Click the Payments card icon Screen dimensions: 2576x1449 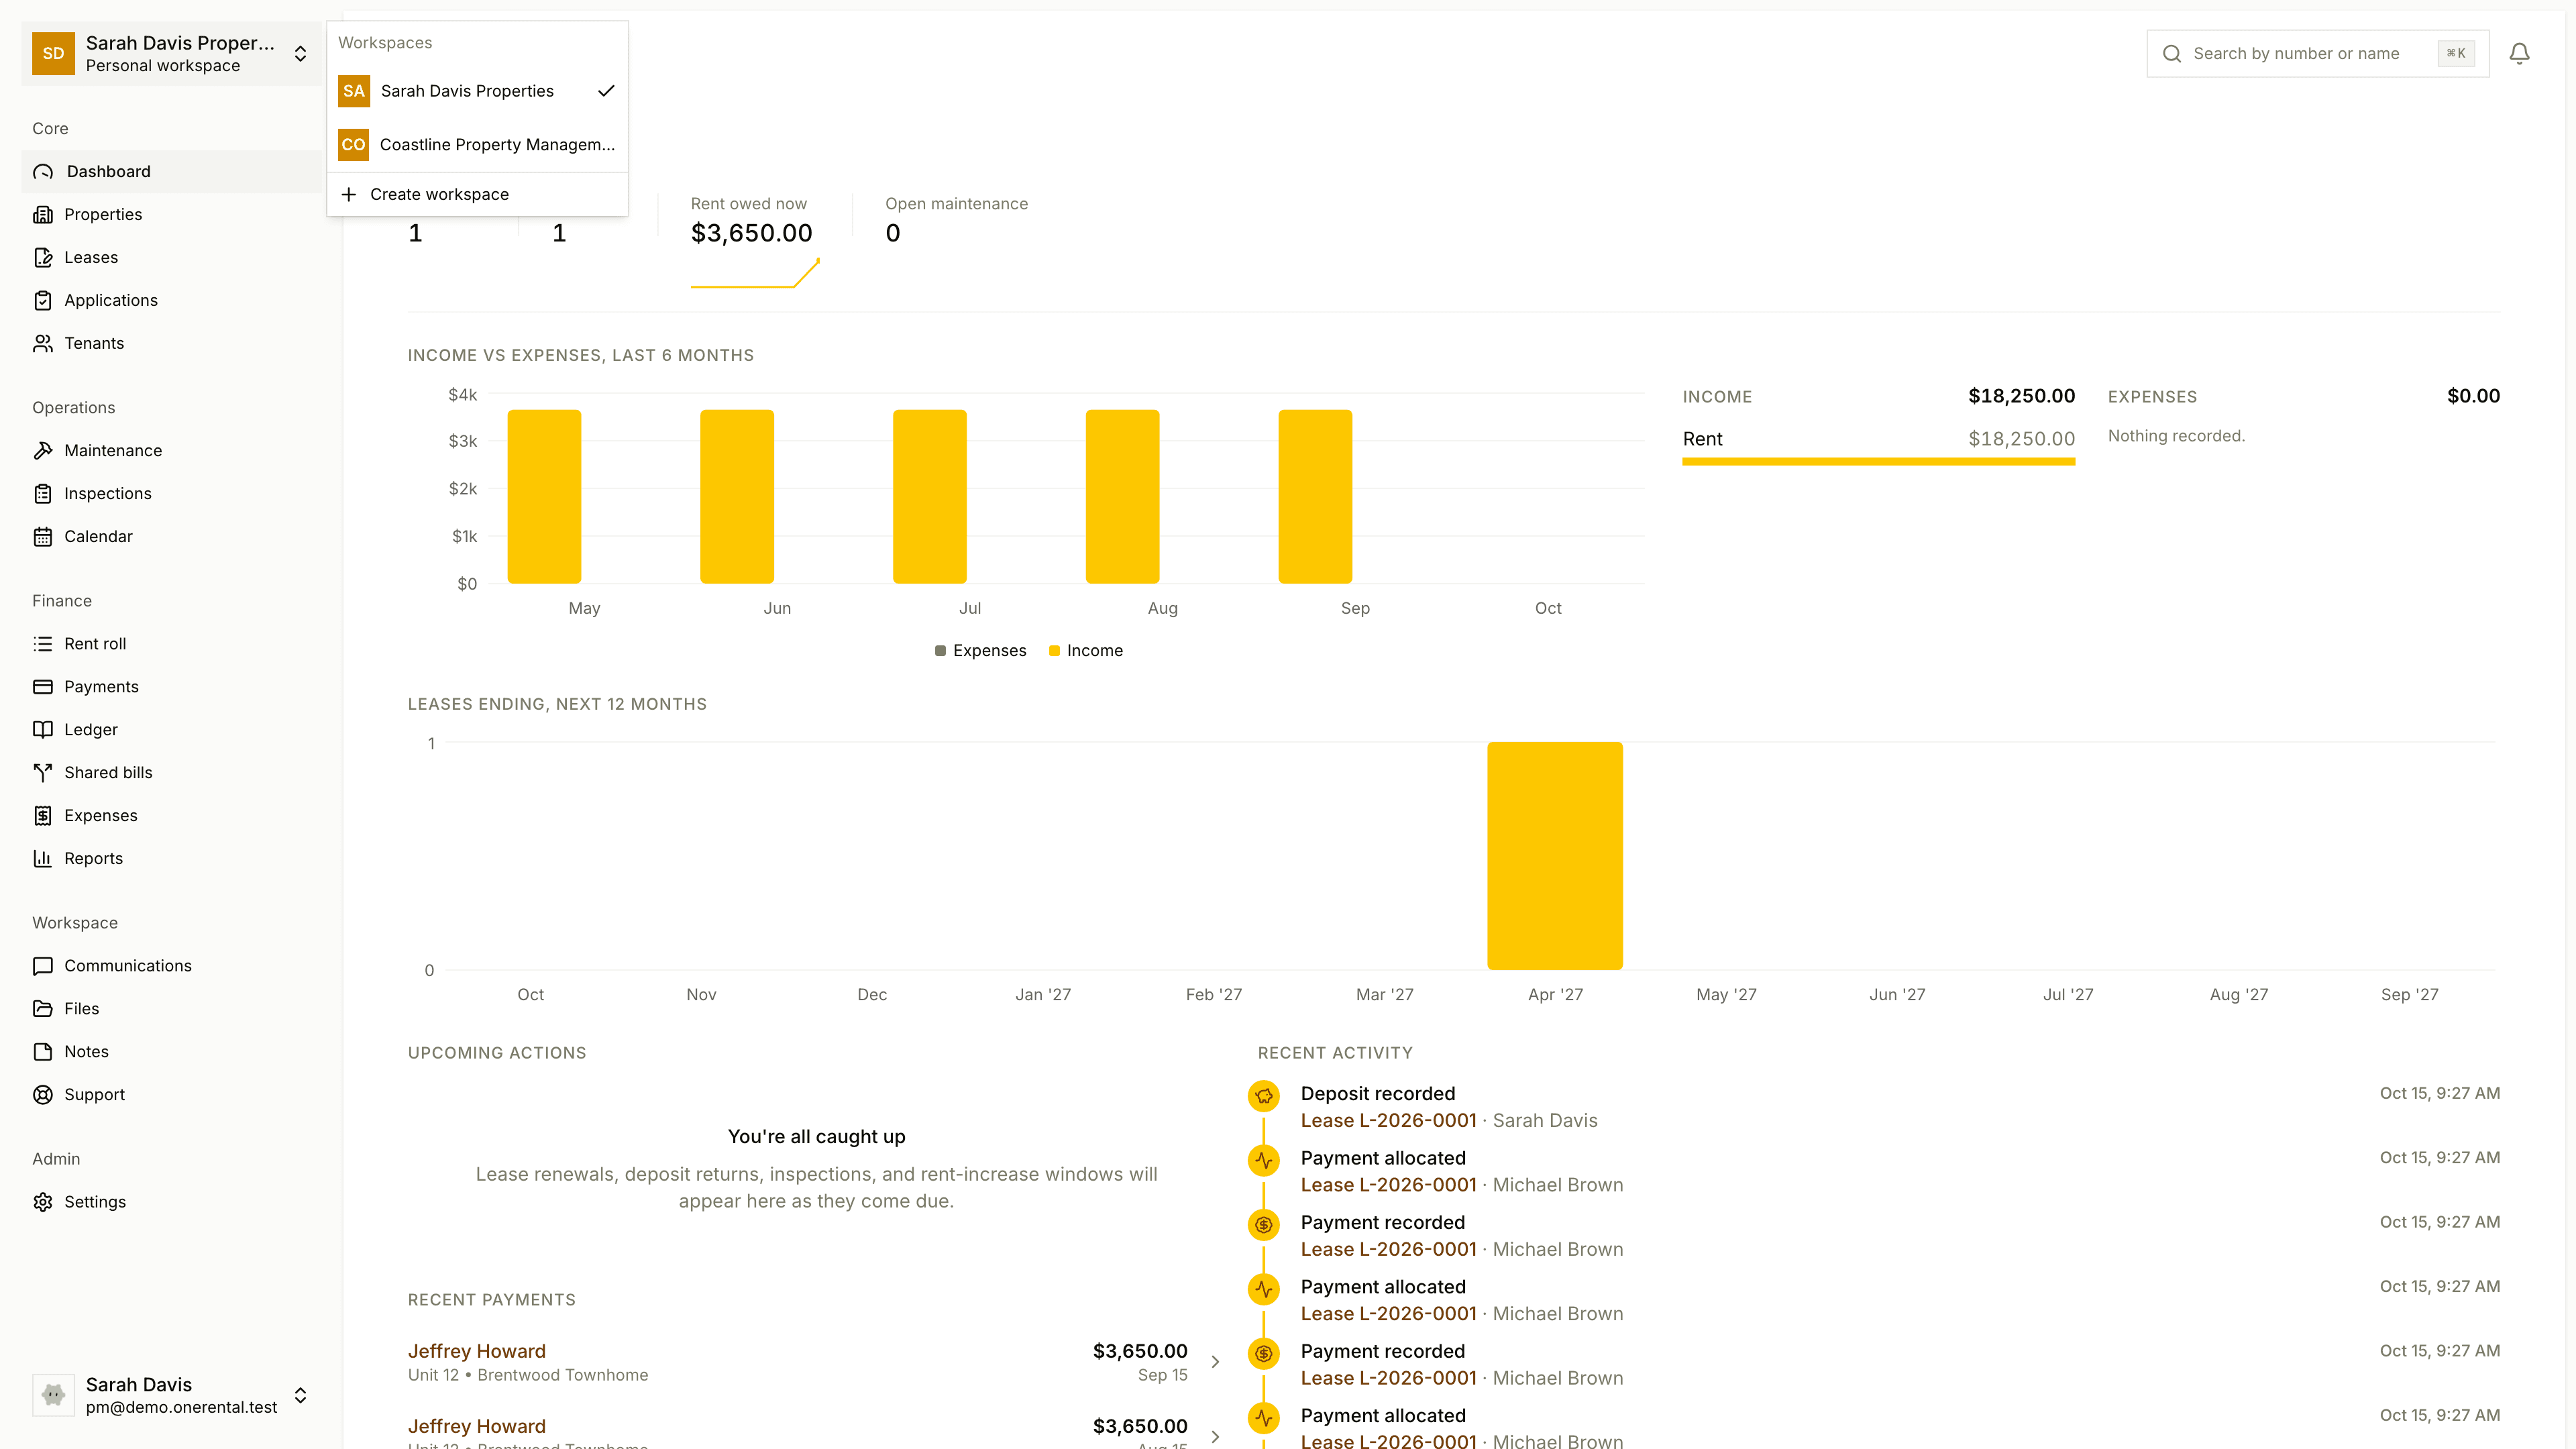(x=43, y=687)
